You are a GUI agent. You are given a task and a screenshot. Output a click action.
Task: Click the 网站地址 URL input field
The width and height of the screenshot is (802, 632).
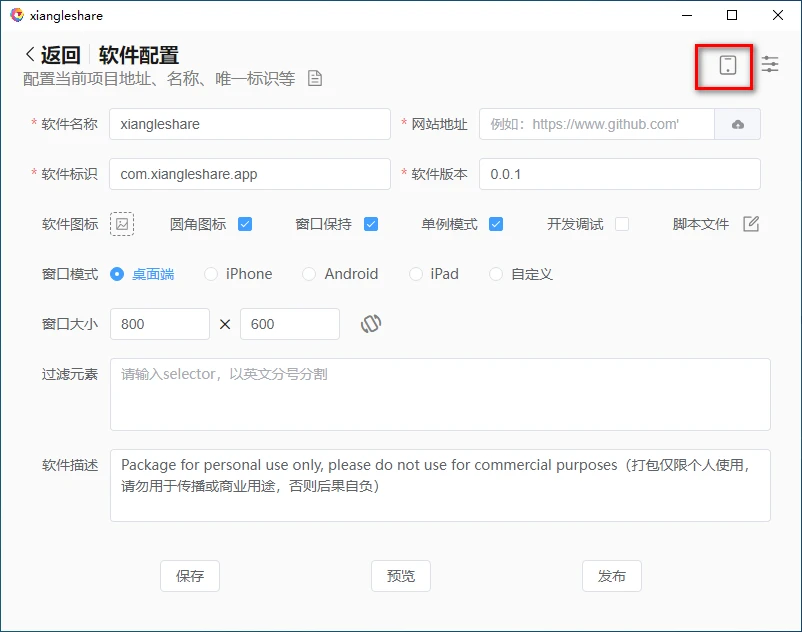[x=597, y=124]
